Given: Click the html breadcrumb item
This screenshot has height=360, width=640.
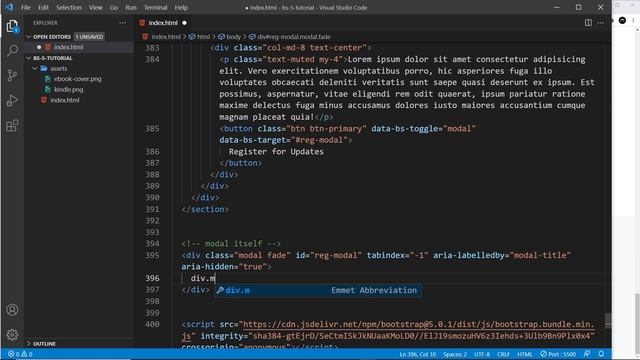Looking at the screenshot, I should [x=203, y=37].
